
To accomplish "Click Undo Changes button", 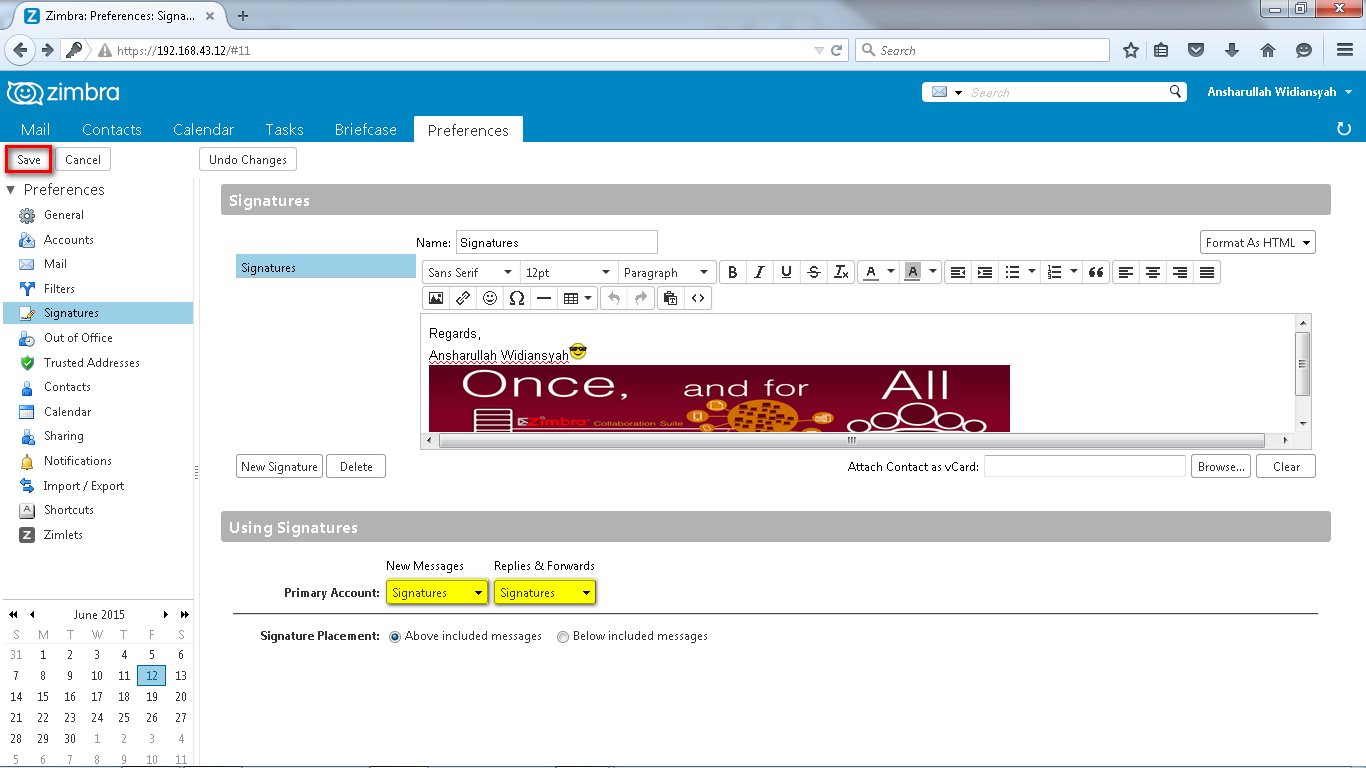I will (248, 160).
